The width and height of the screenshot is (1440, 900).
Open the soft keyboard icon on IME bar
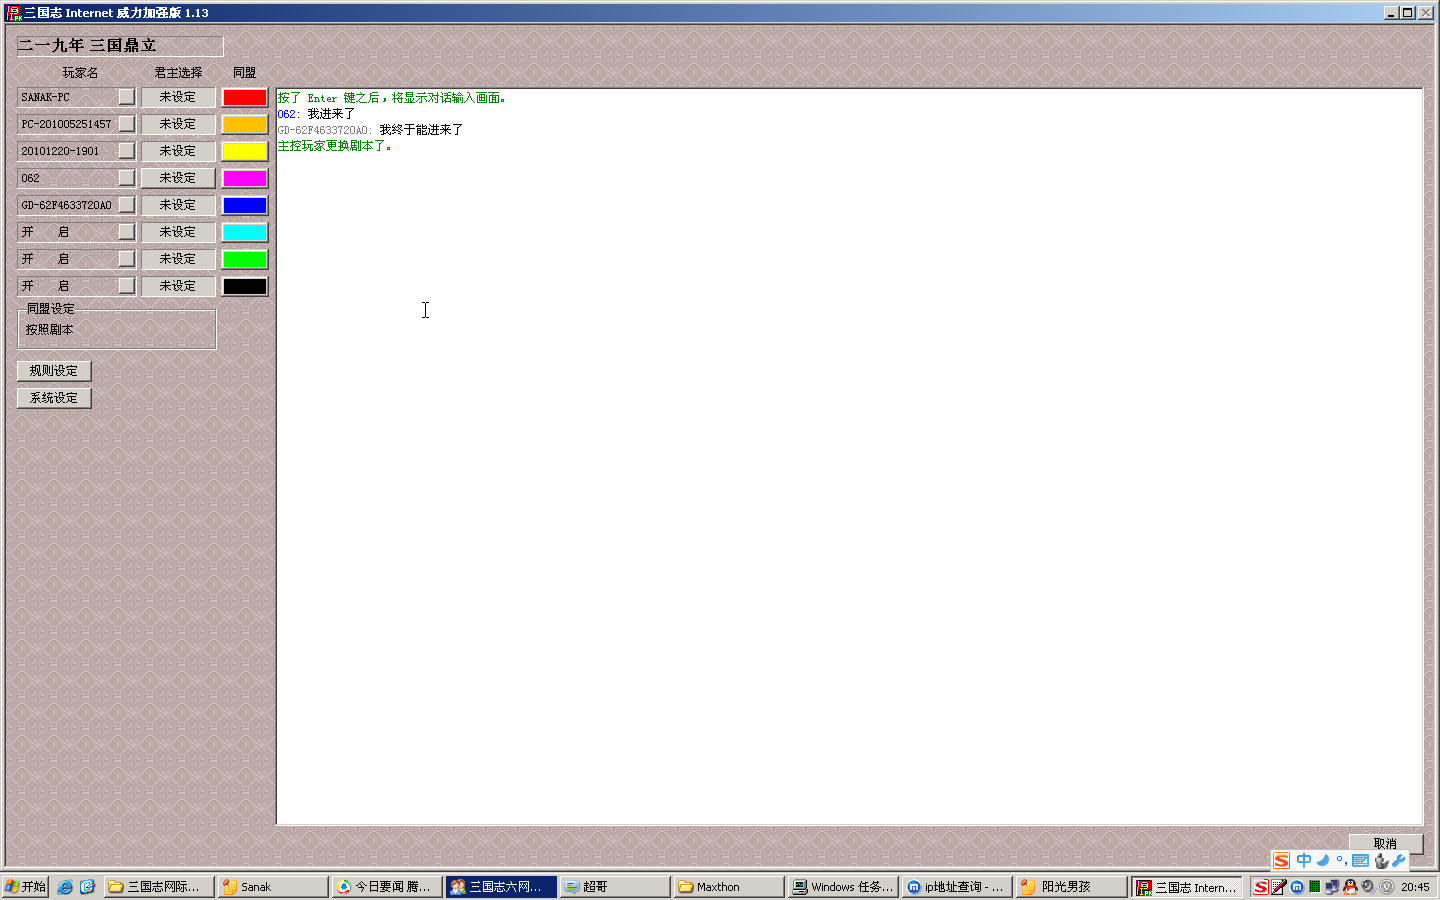[1360, 861]
